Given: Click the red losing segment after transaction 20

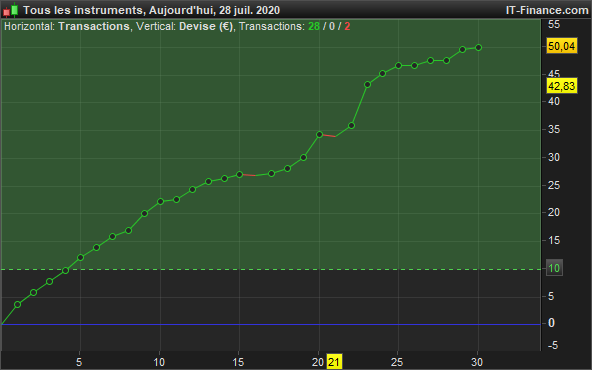Looking at the screenshot, I should click(x=328, y=136).
